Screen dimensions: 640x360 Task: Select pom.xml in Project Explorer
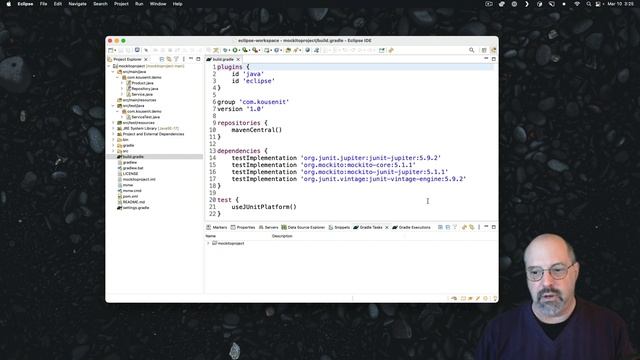point(130,196)
